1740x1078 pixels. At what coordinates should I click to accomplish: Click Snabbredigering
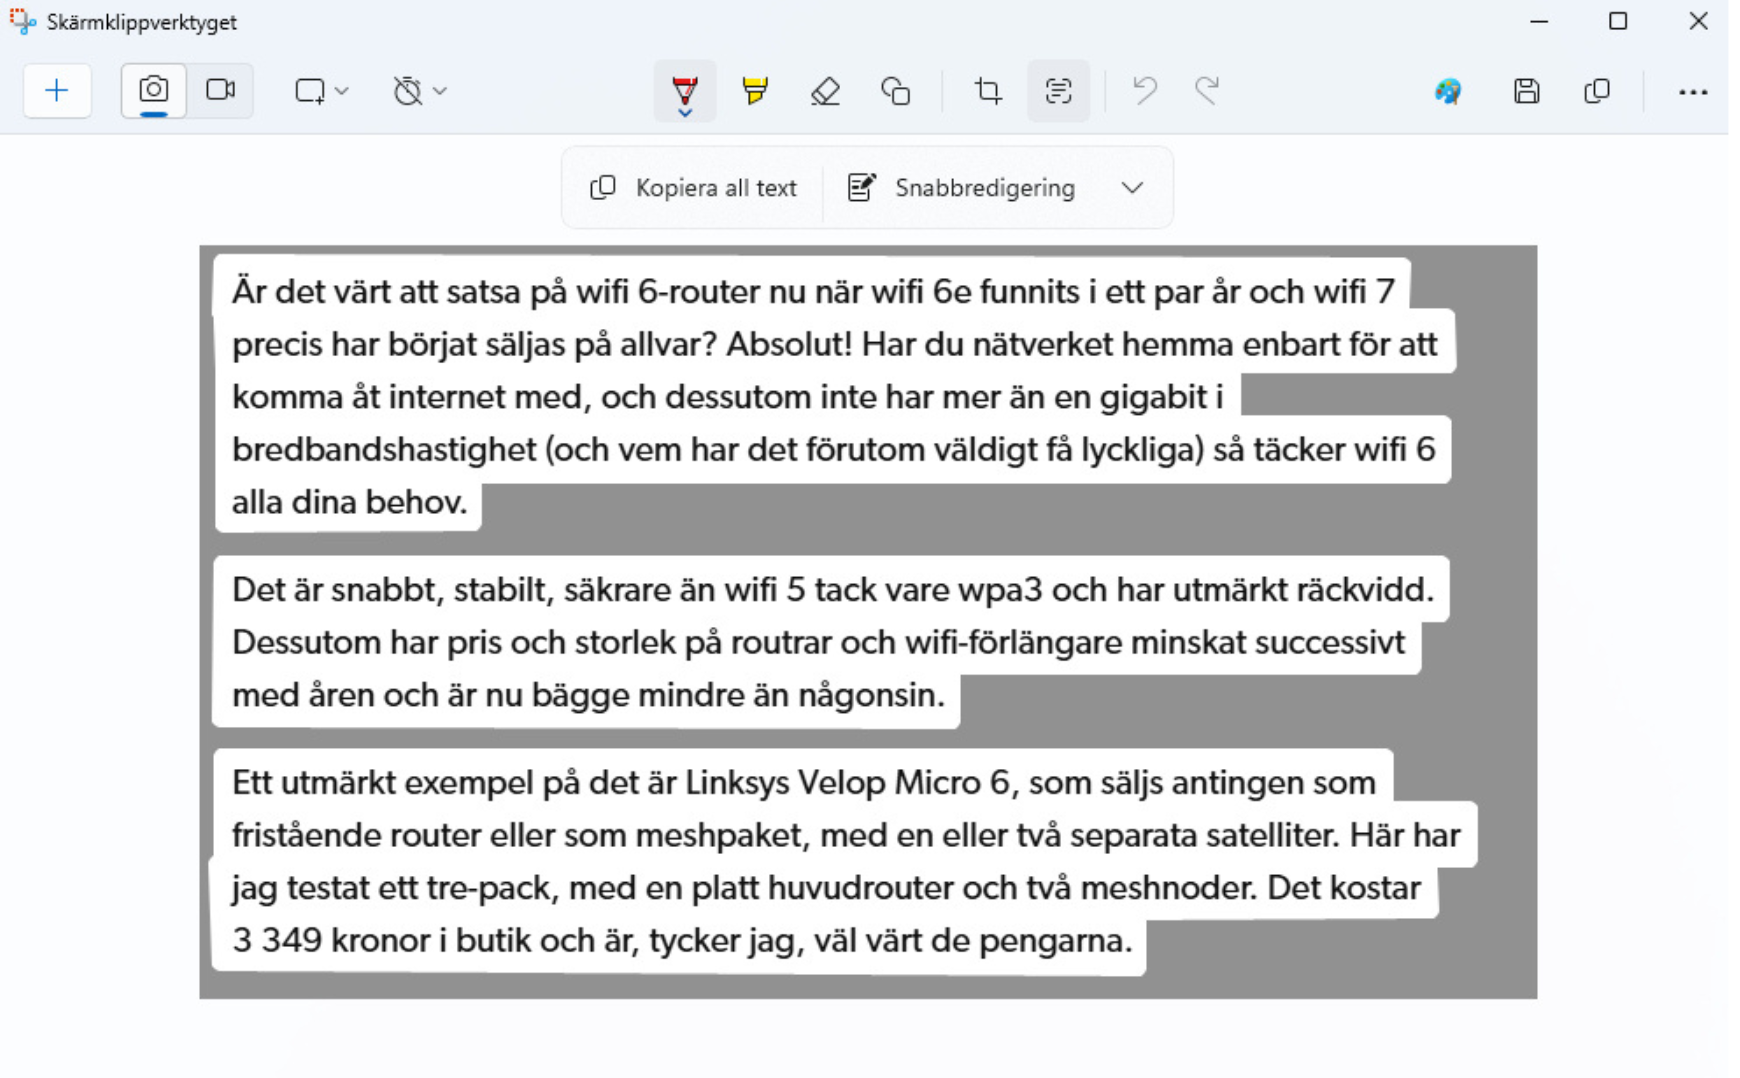[962, 188]
